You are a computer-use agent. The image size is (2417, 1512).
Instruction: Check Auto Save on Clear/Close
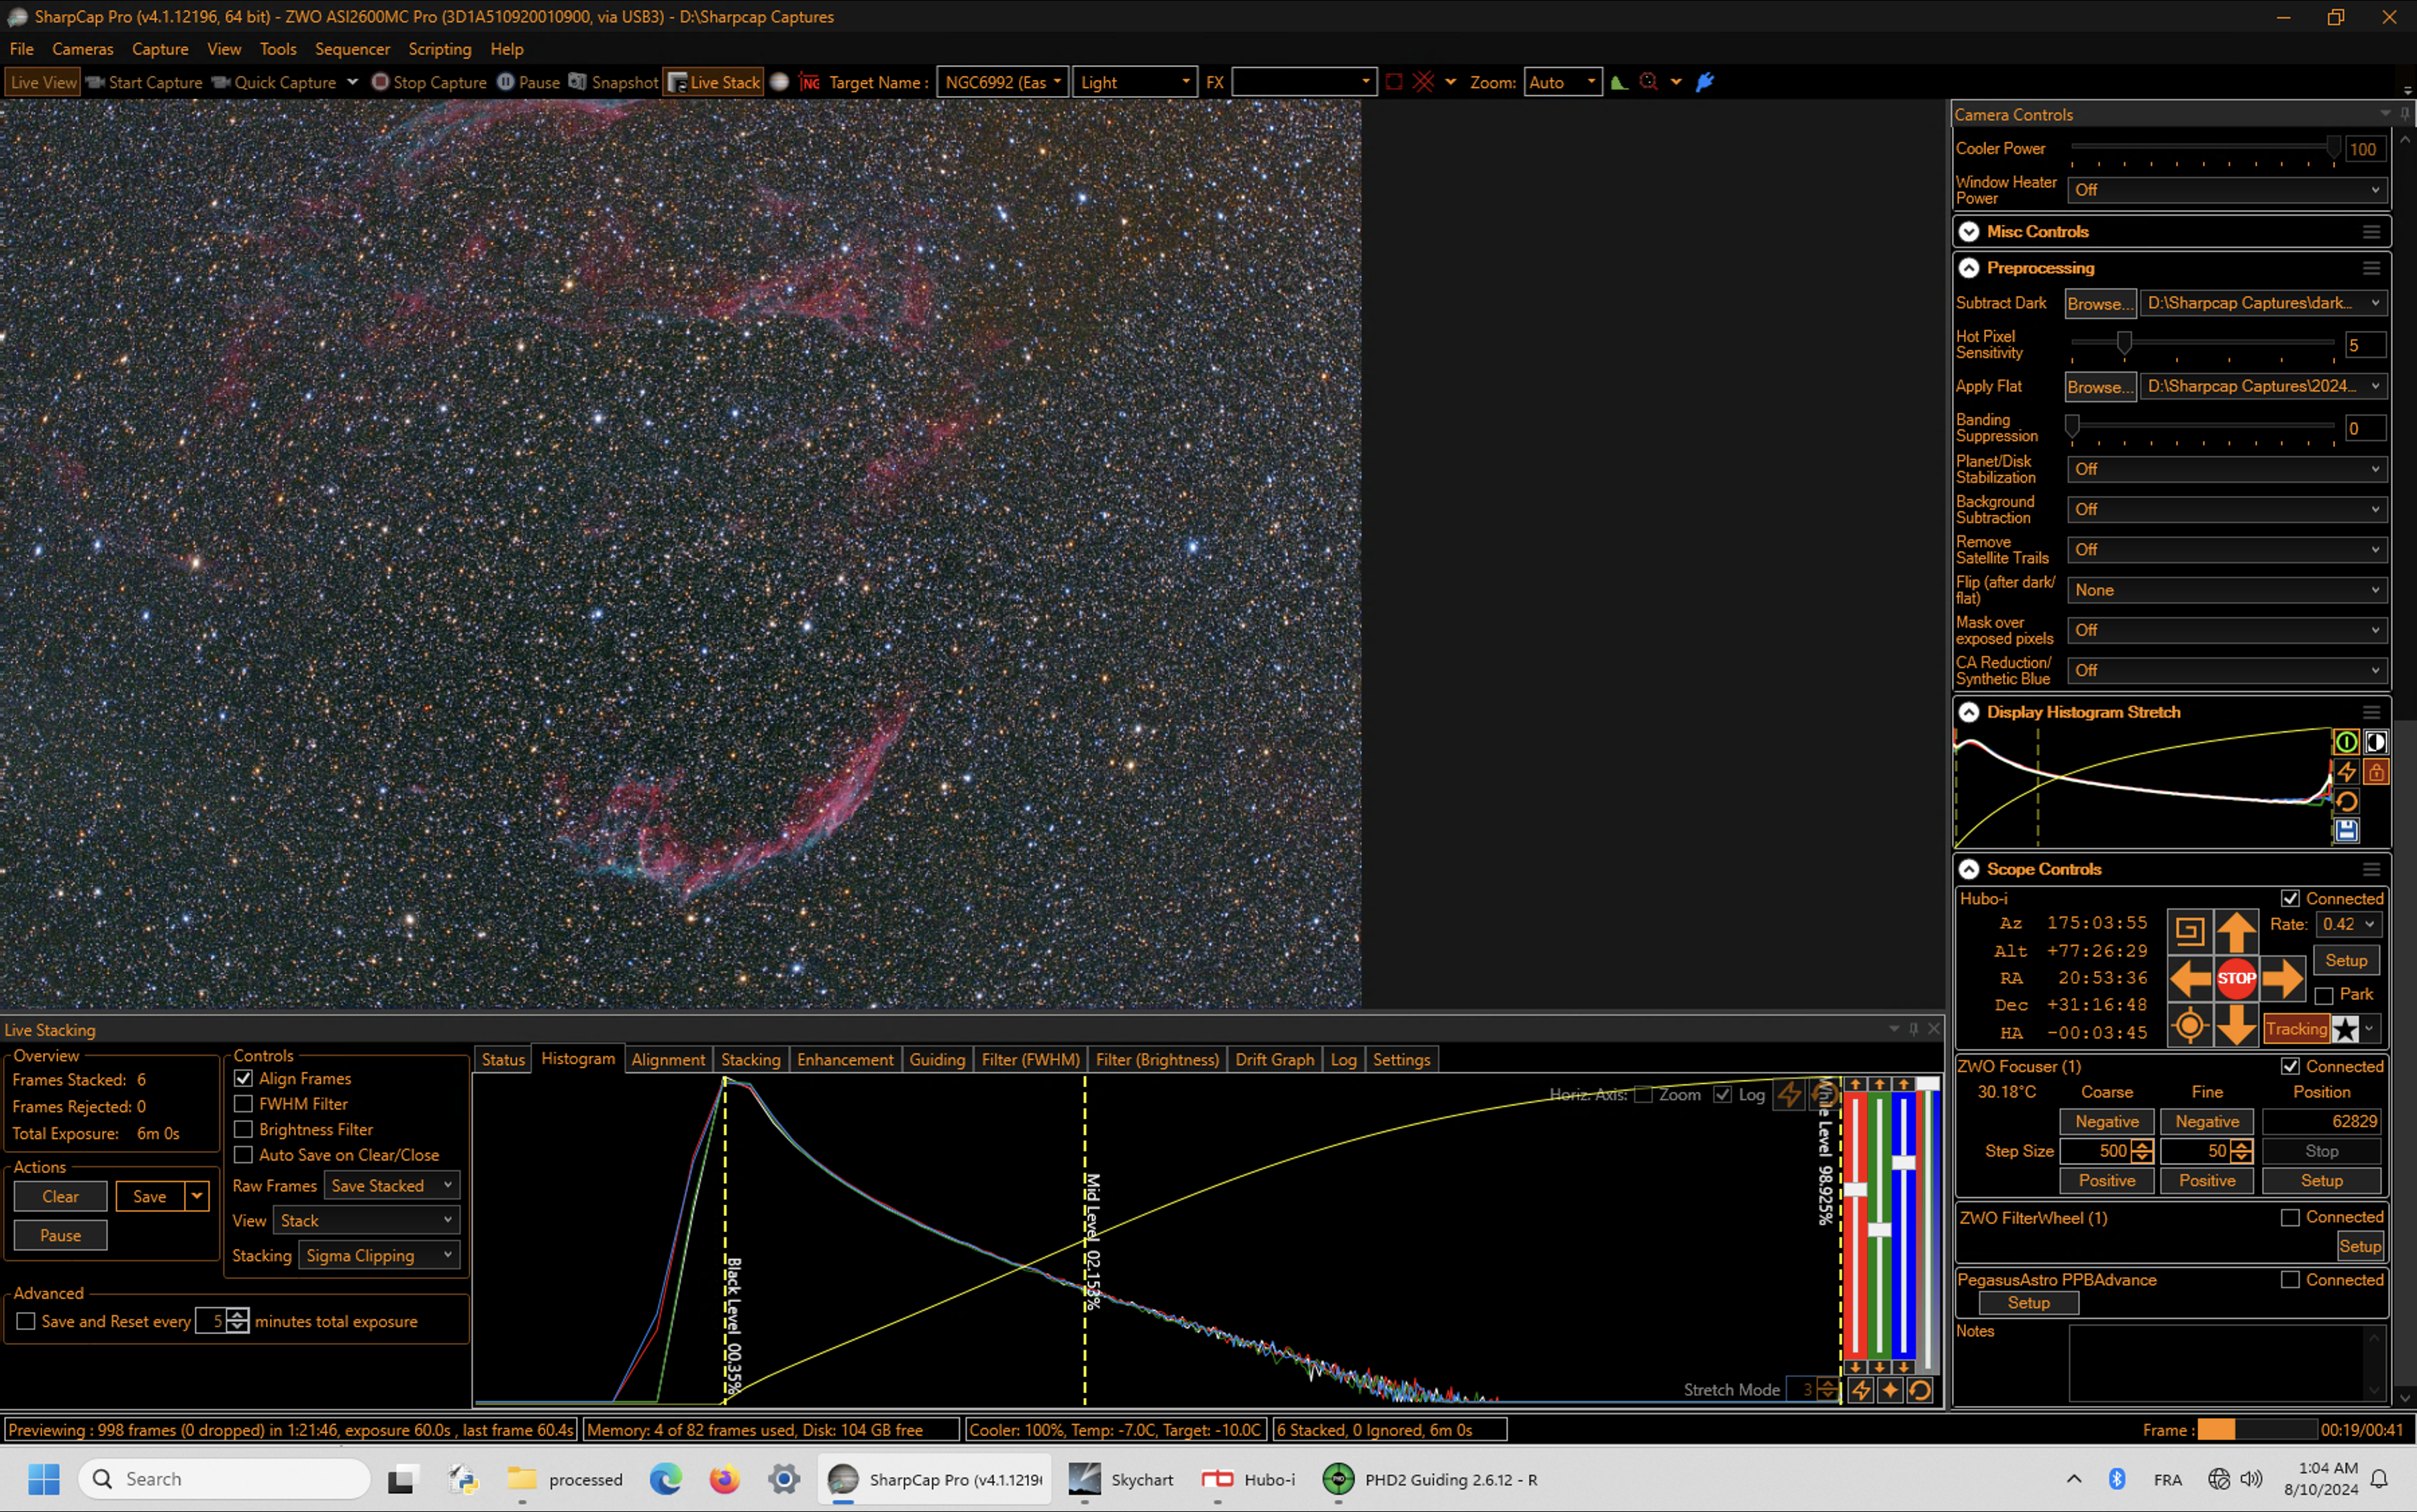[243, 1155]
